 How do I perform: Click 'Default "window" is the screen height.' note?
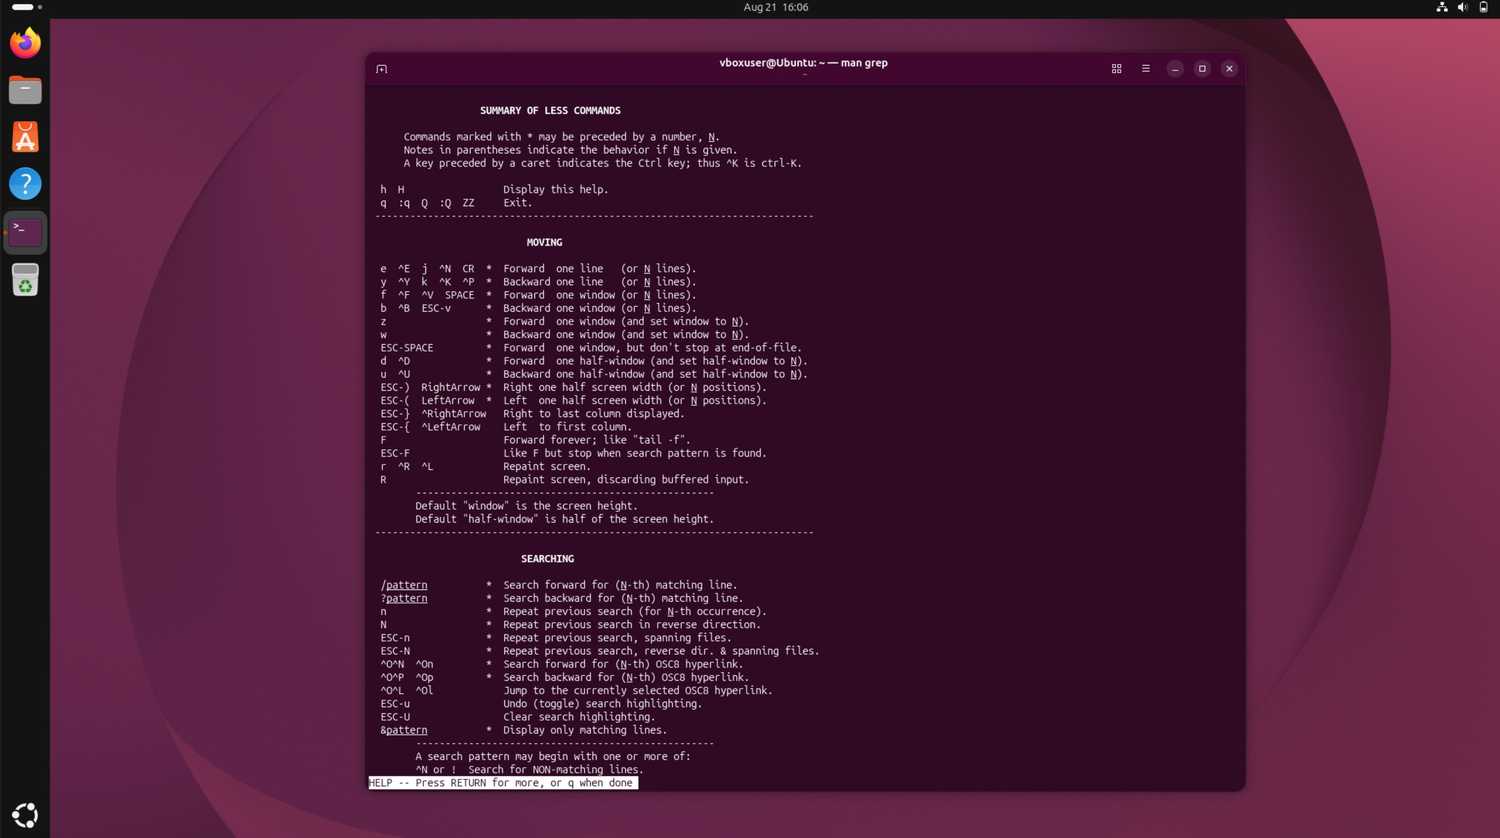click(526, 506)
